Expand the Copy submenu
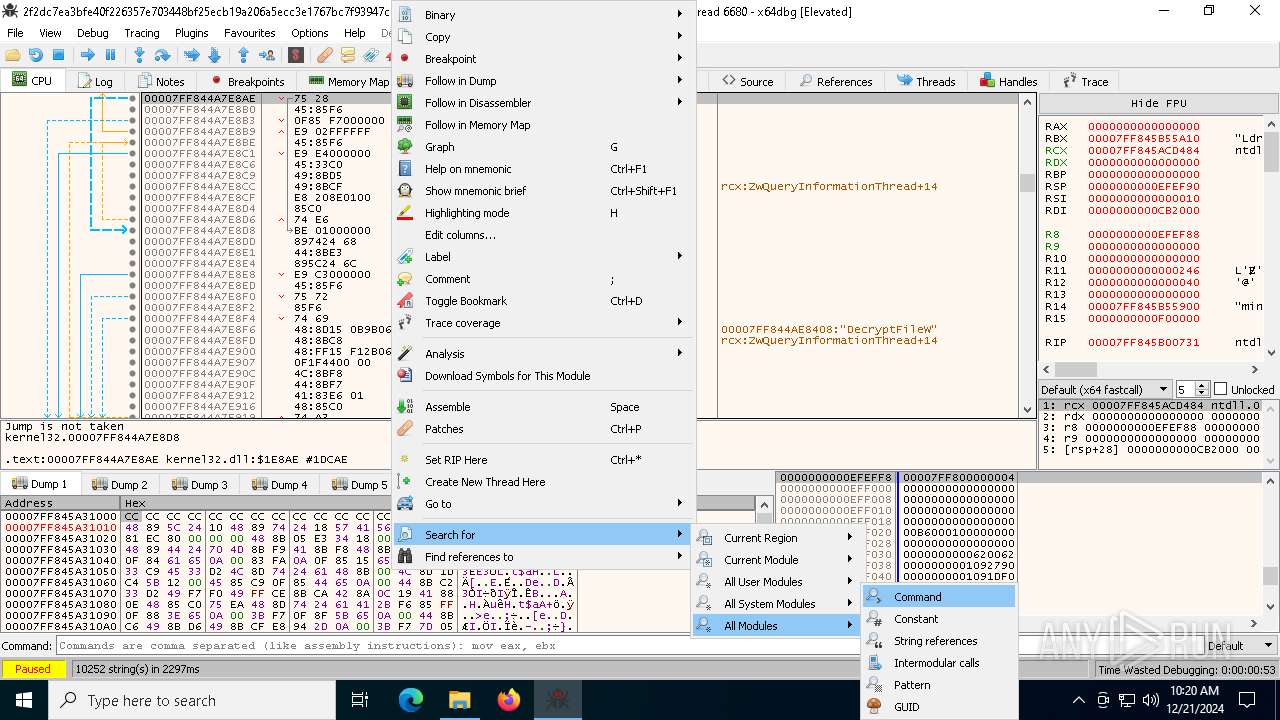Image resolution: width=1280 pixels, height=720 pixels. (544, 37)
